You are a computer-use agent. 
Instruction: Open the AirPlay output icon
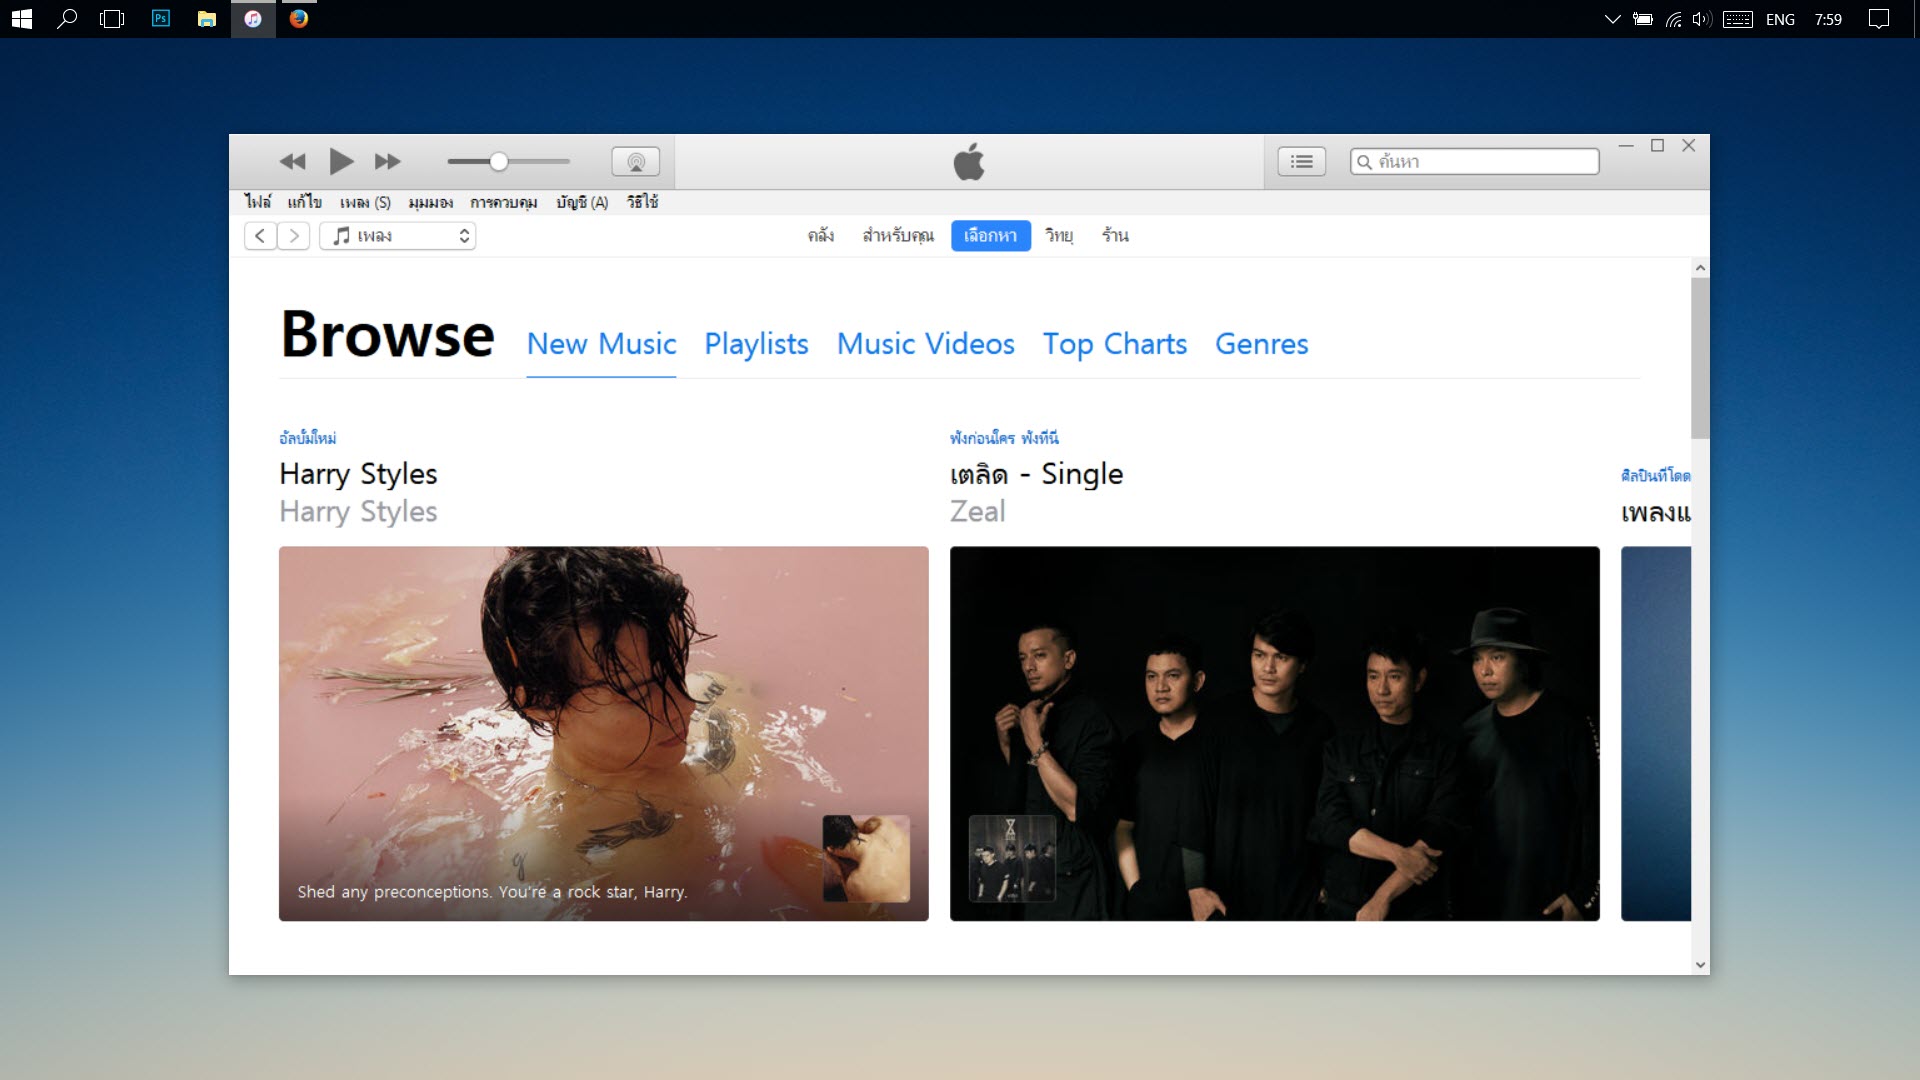point(635,162)
